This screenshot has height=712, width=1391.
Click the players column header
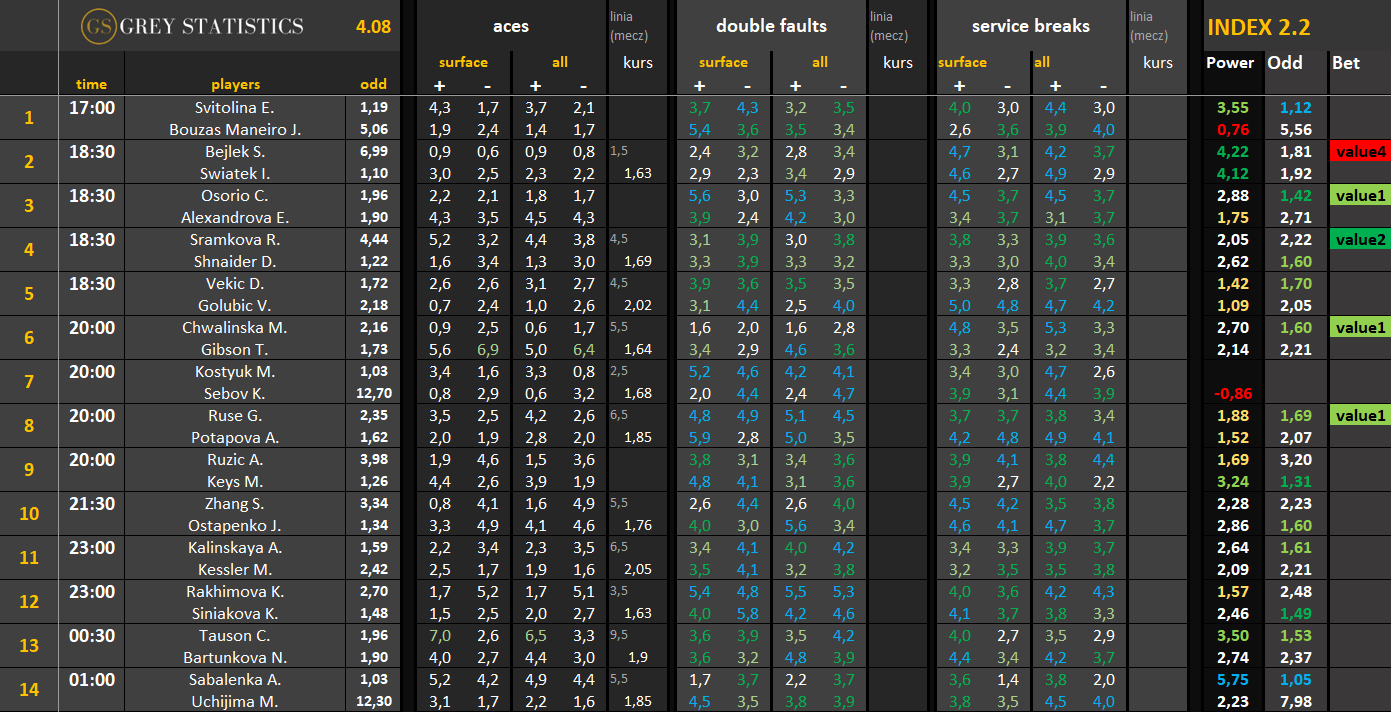click(235, 85)
